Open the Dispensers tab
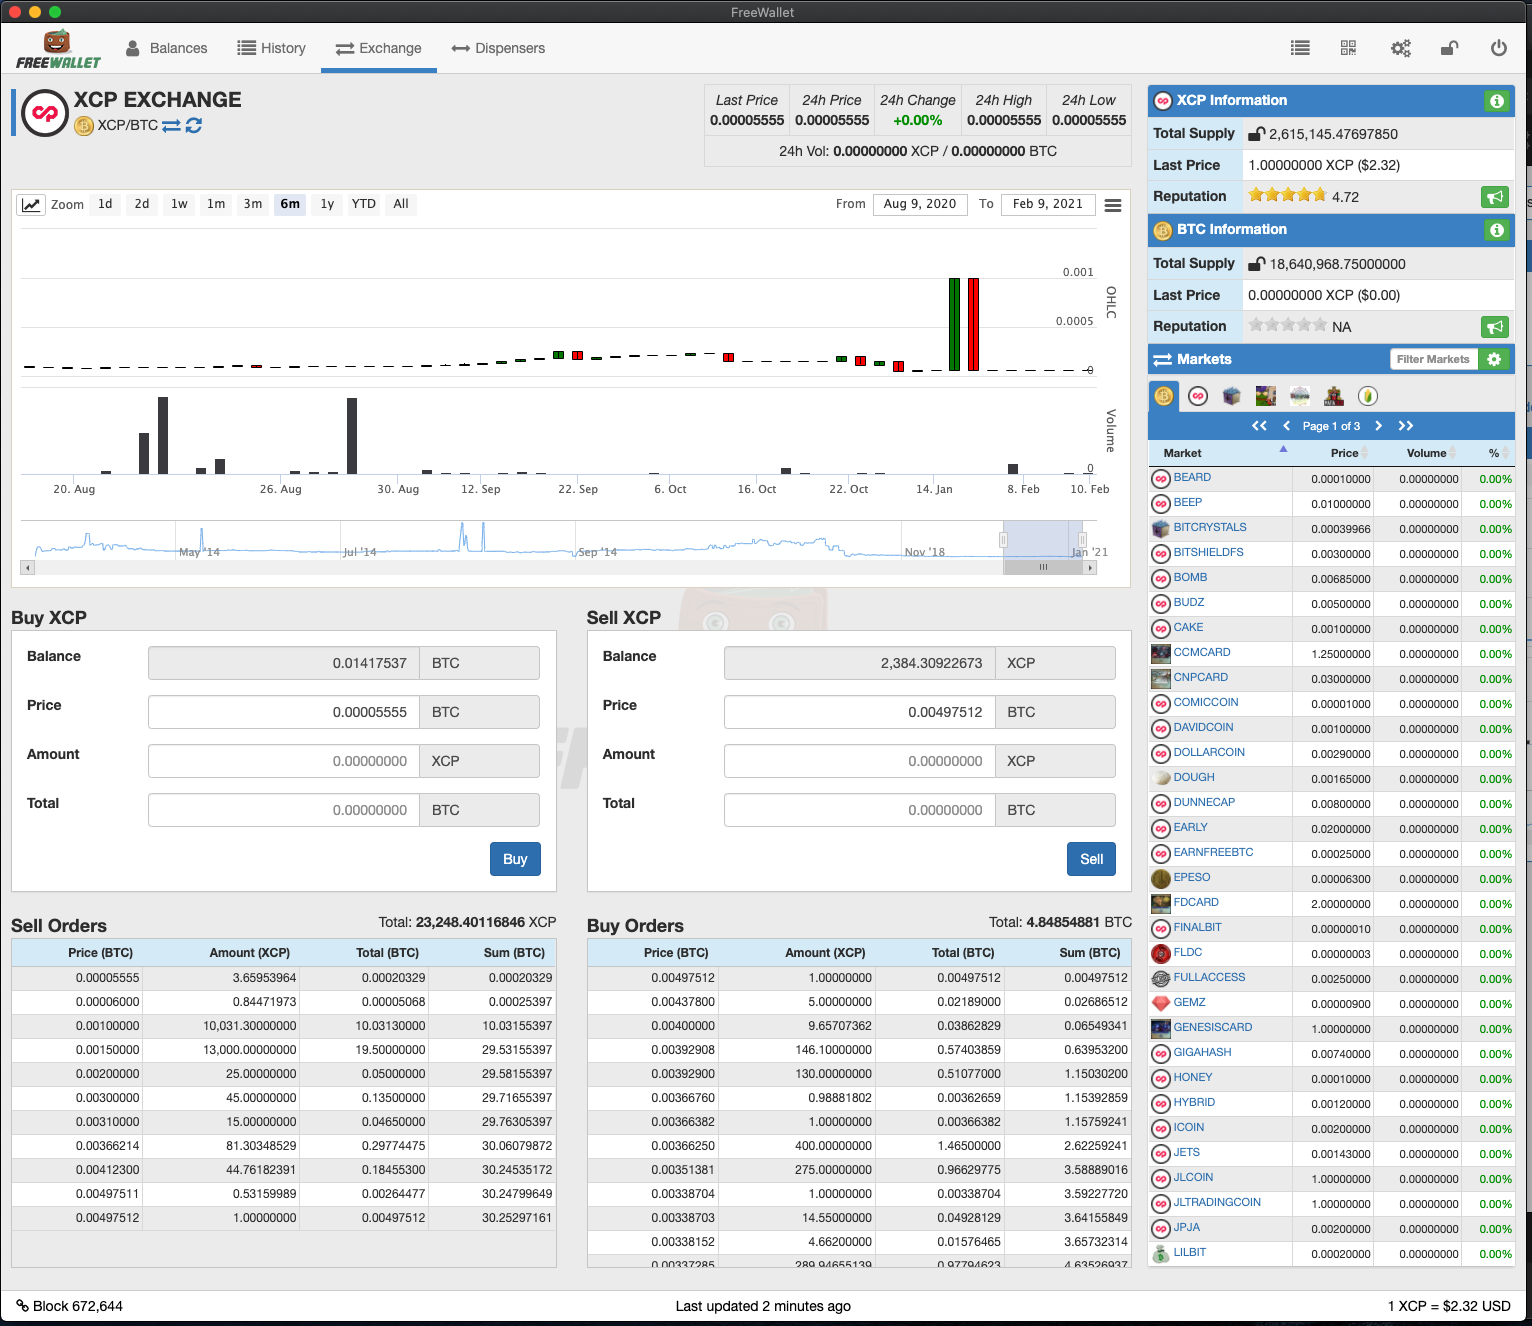Image resolution: width=1532 pixels, height=1326 pixels. (x=498, y=48)
